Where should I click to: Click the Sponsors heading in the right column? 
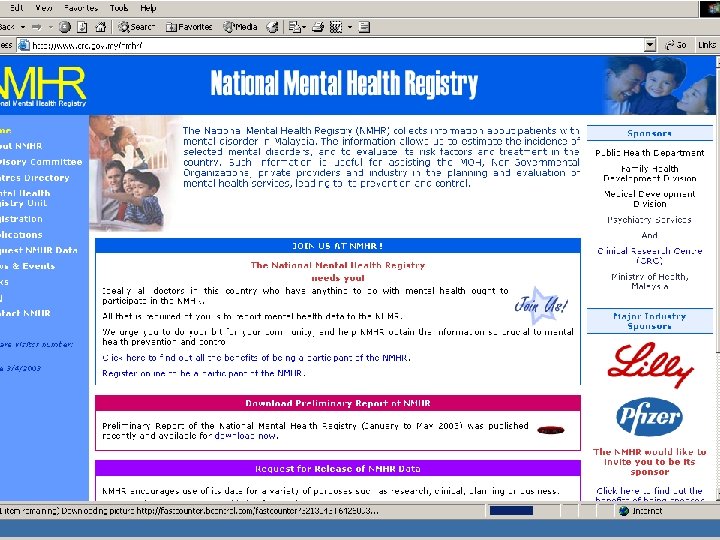[649, 134]
